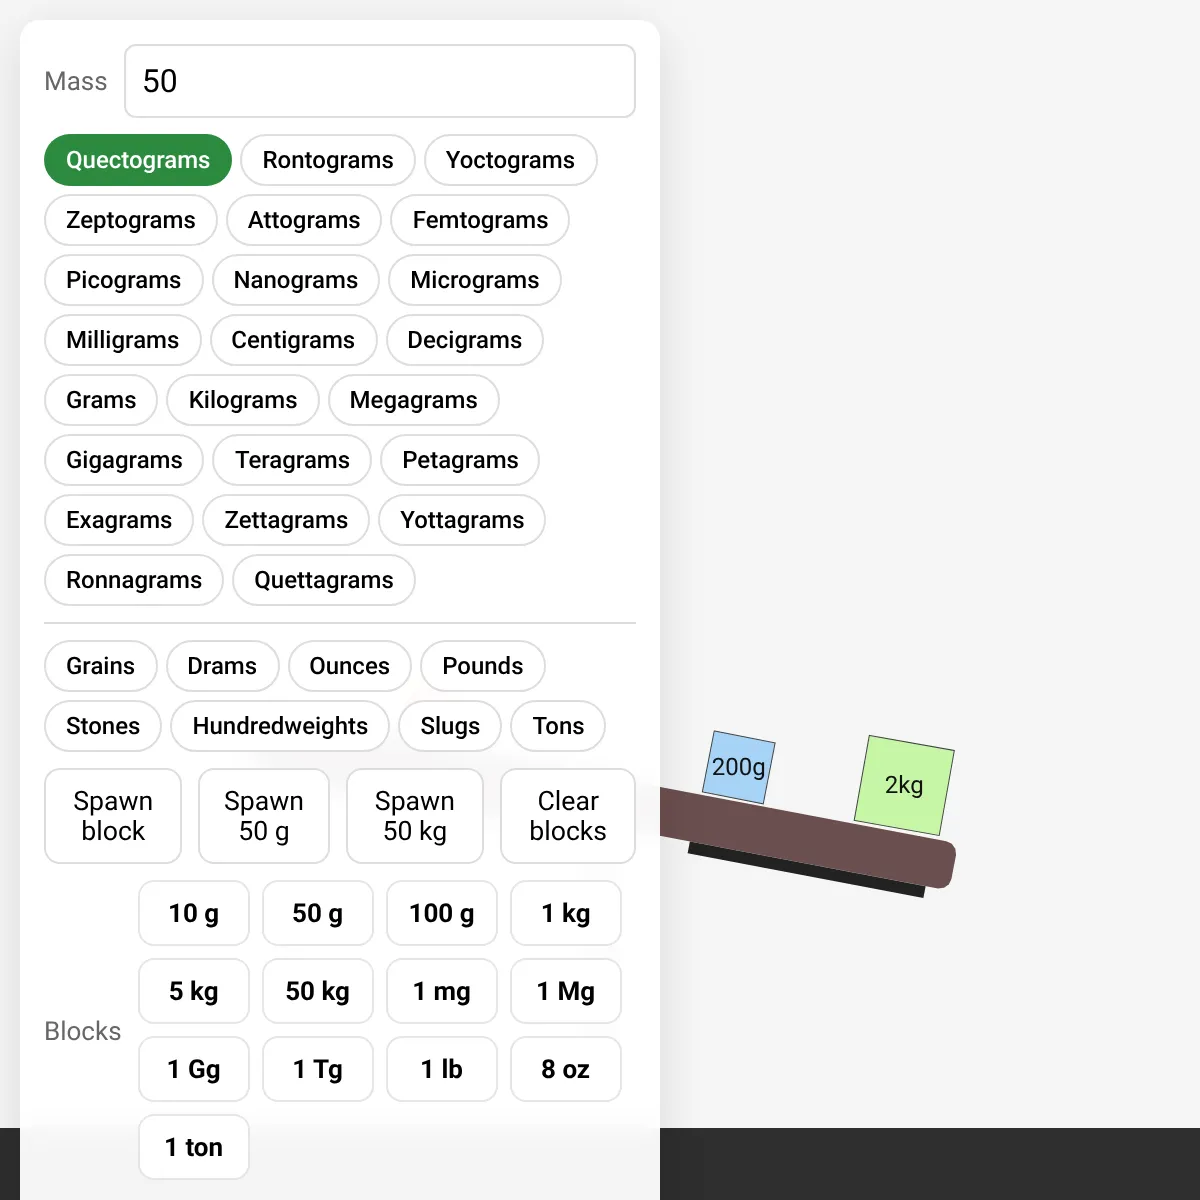1200x1200 pixels.
Task: Choose the Hundredweights unit chip
Action: coord(280,726)
